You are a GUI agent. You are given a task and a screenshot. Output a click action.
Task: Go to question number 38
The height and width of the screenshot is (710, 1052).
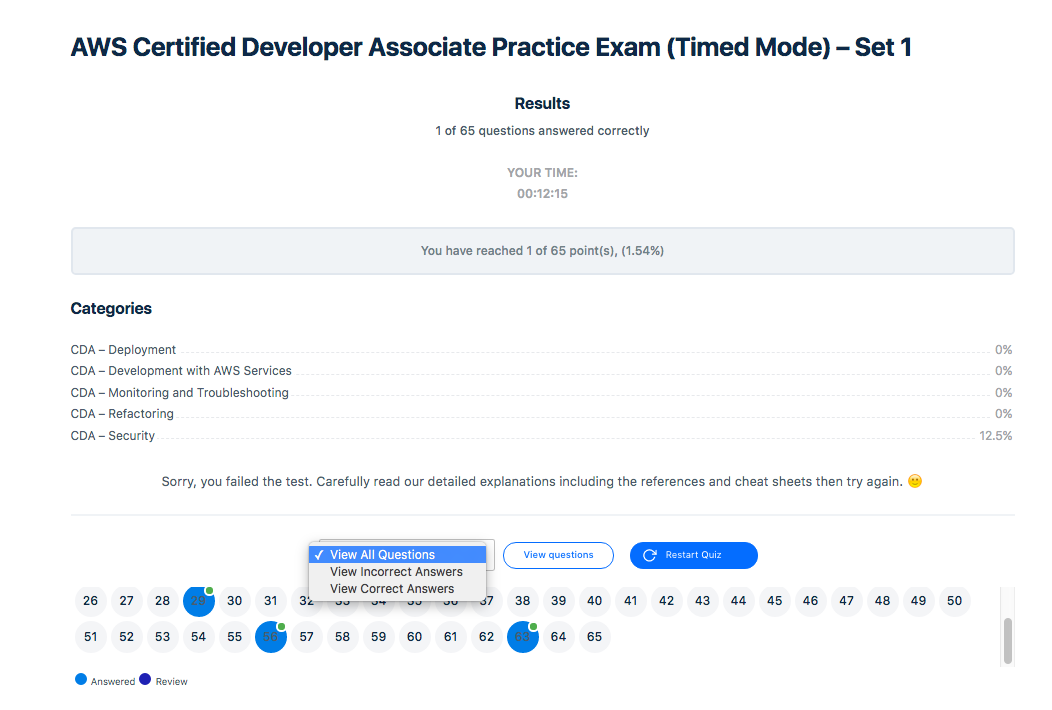click(523, 601)
